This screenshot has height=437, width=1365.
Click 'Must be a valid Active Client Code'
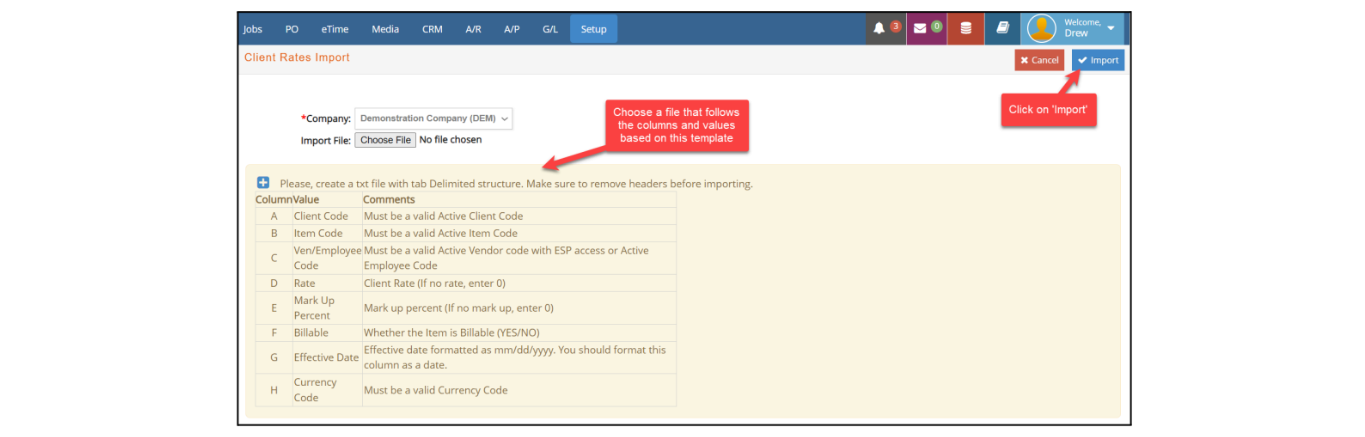(443, 216)
